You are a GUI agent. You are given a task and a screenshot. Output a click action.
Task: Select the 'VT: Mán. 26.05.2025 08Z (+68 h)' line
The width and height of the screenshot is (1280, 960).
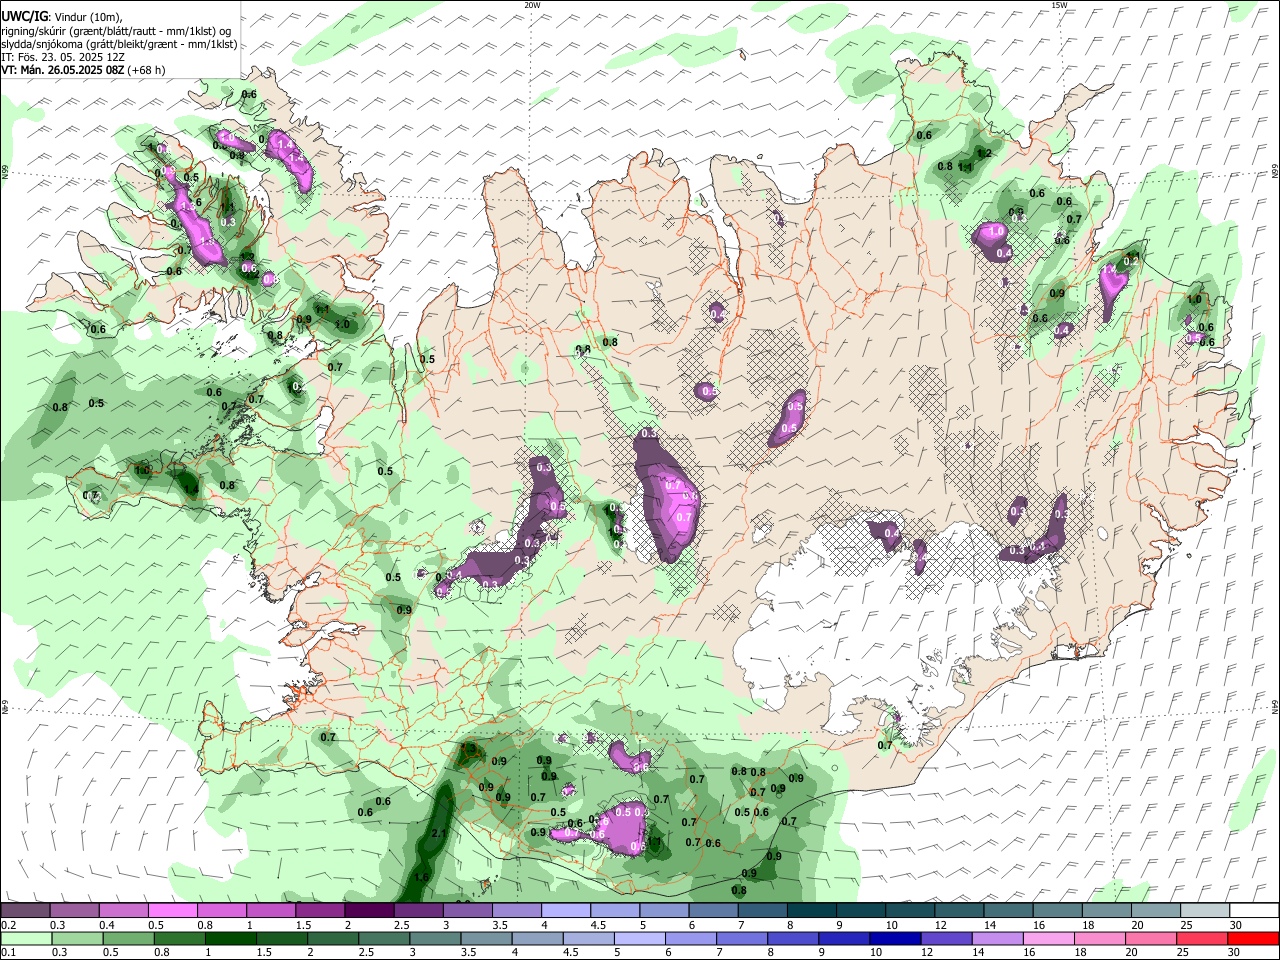83,70
